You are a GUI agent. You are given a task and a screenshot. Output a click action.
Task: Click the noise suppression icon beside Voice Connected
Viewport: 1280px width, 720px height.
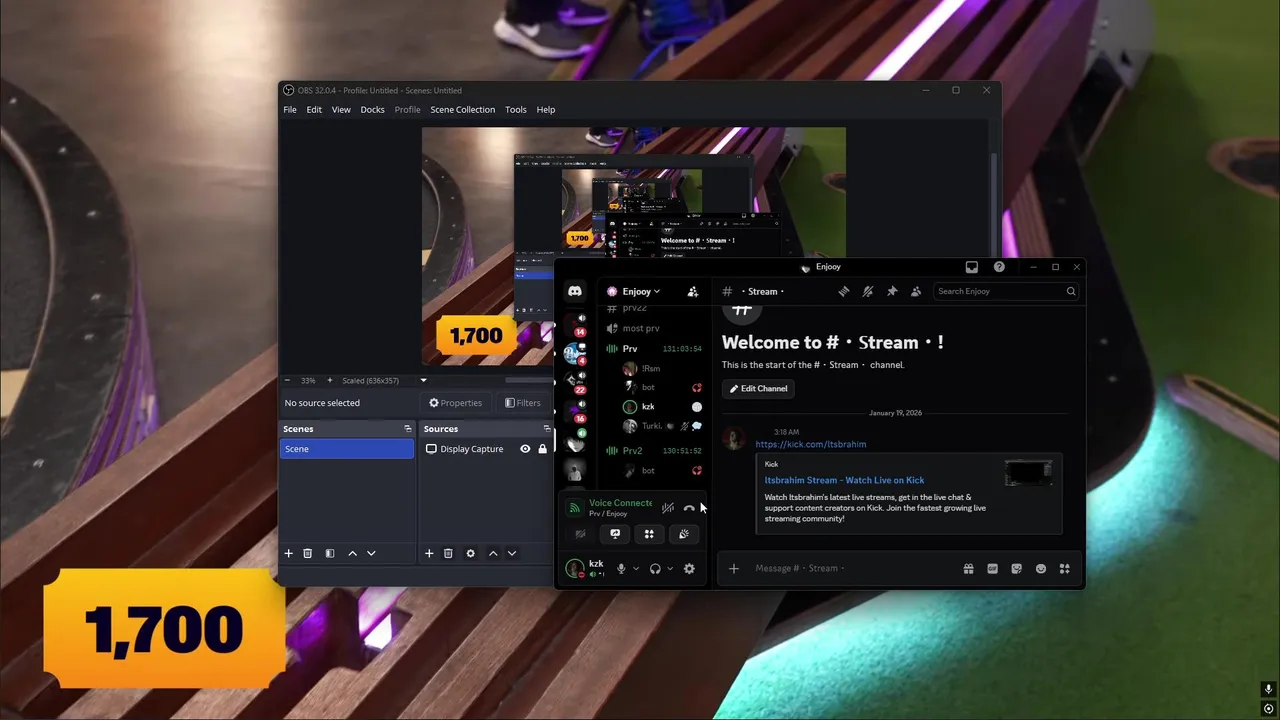click(668, 508)
